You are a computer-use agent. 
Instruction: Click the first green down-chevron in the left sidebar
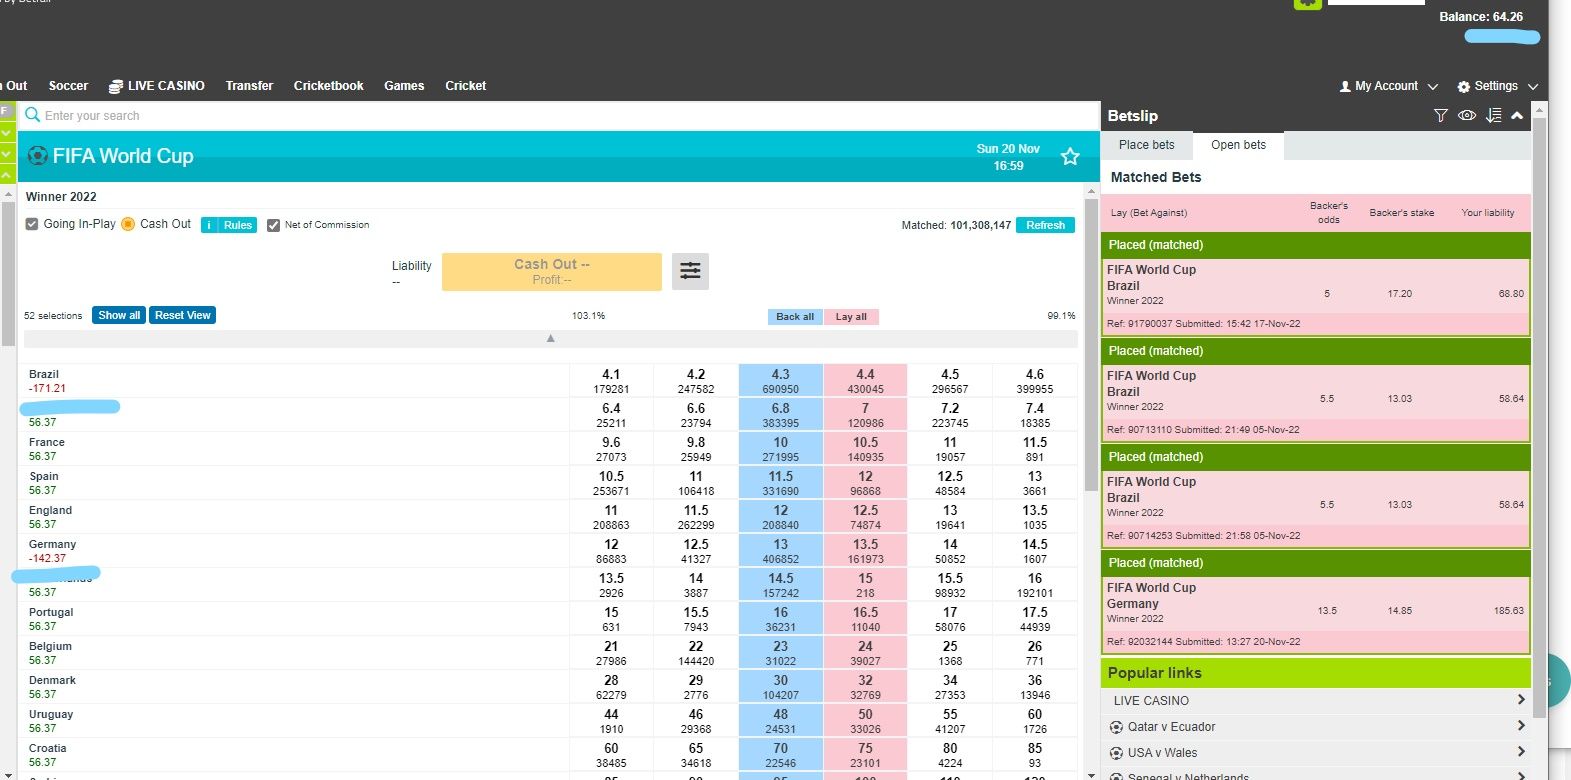(7, 133)
